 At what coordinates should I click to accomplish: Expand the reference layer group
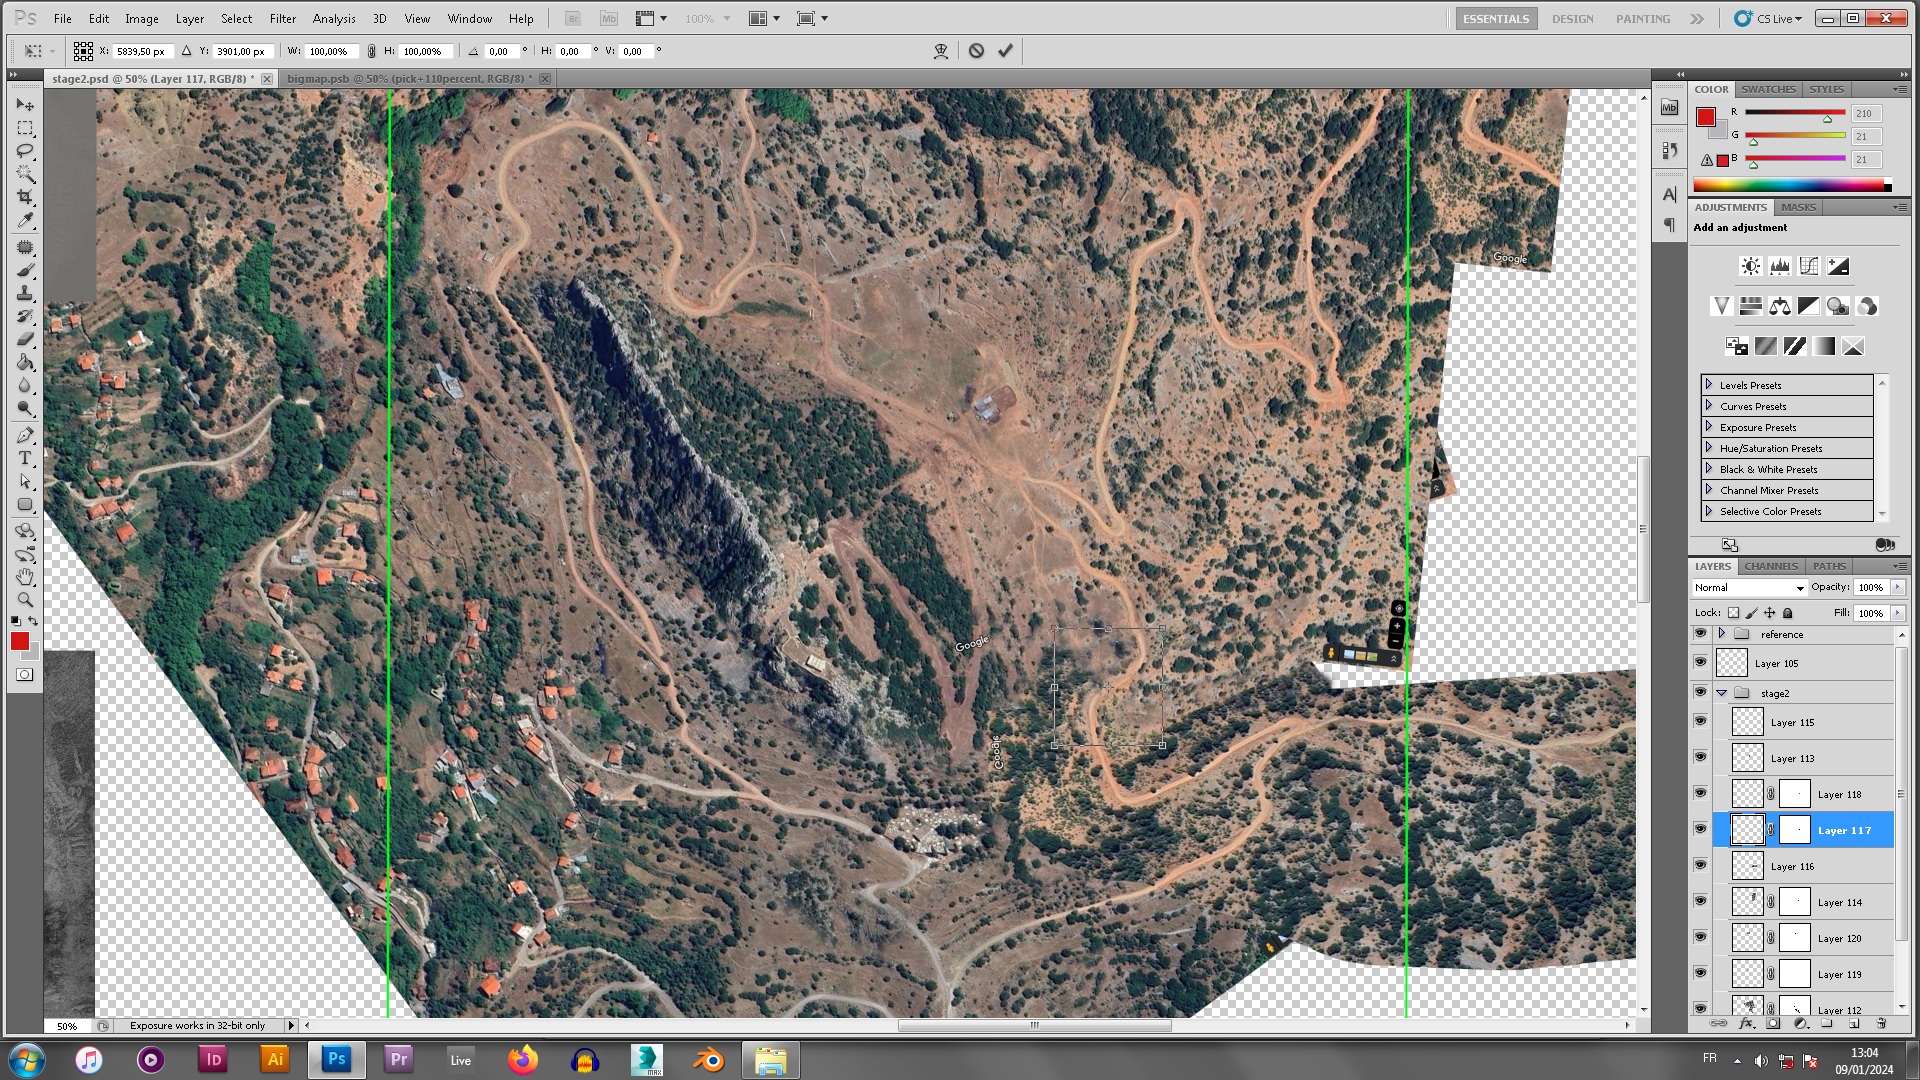1722,634
